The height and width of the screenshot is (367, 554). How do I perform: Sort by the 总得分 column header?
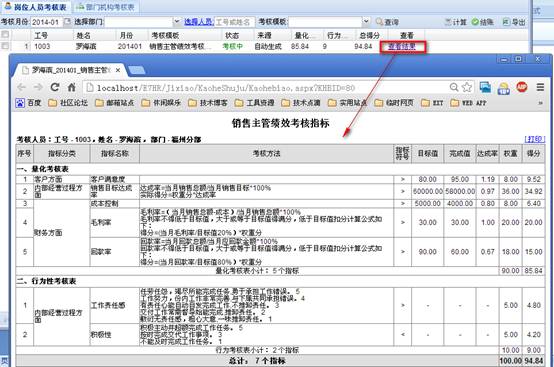(x=371, y=35)
